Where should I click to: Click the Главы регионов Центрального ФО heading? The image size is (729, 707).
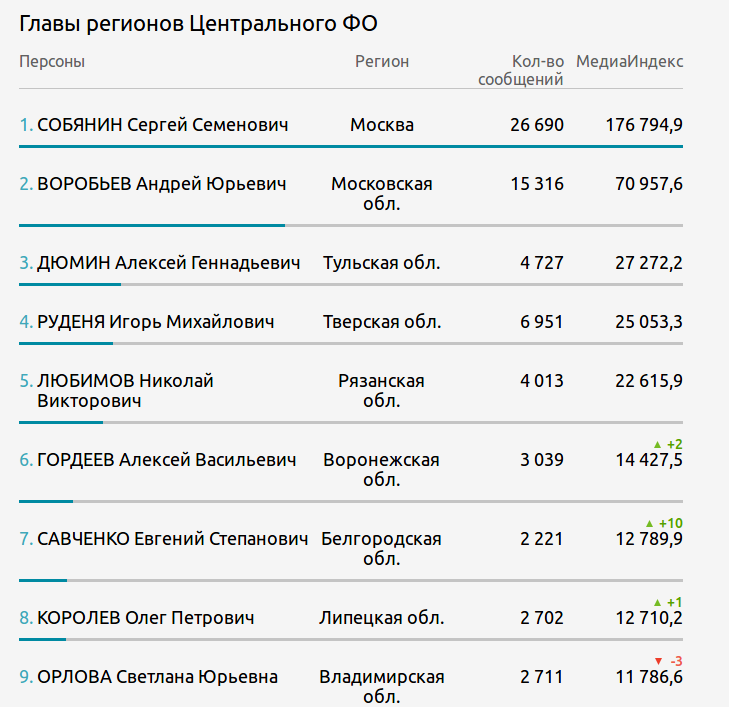[198, 24]
